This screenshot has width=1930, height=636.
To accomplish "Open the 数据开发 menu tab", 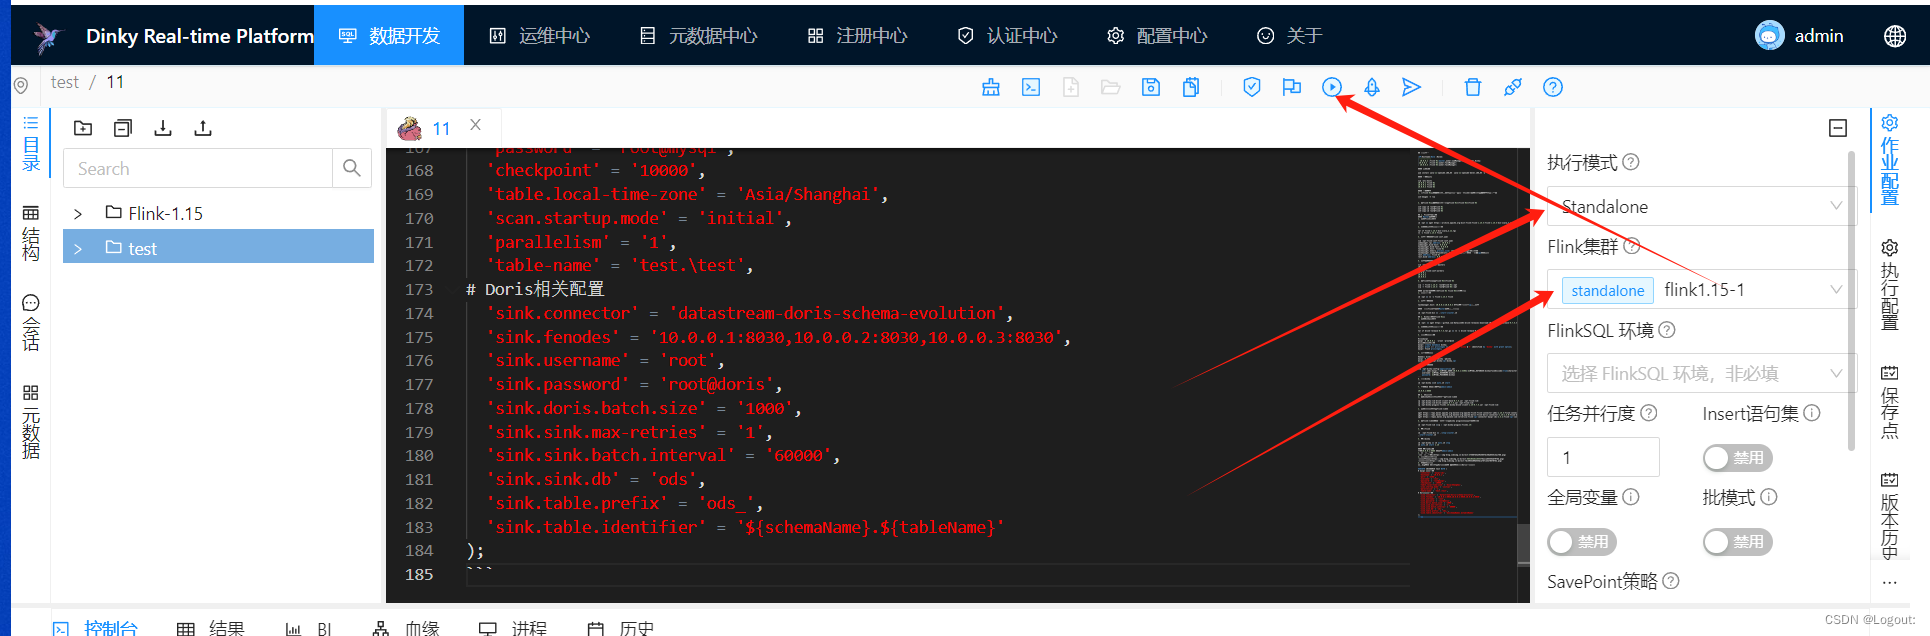I will [389, 36].
